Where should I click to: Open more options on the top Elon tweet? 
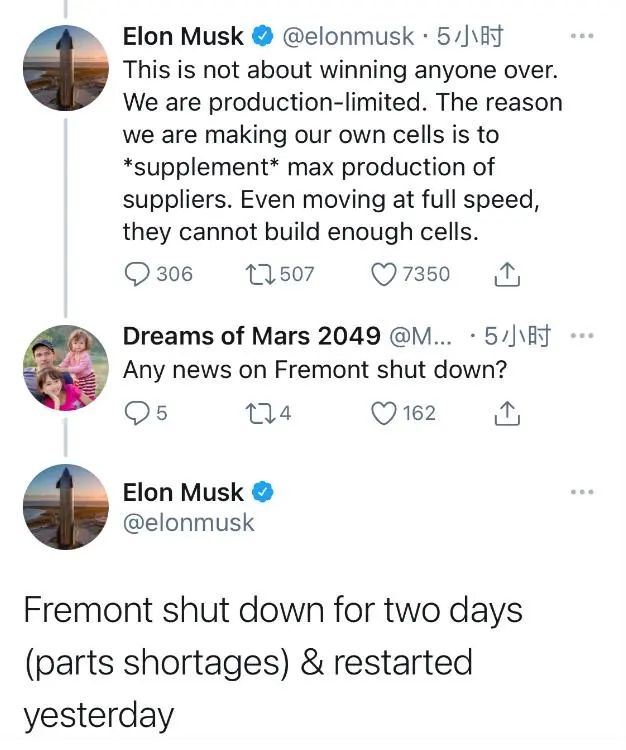(x=582, y=36)
